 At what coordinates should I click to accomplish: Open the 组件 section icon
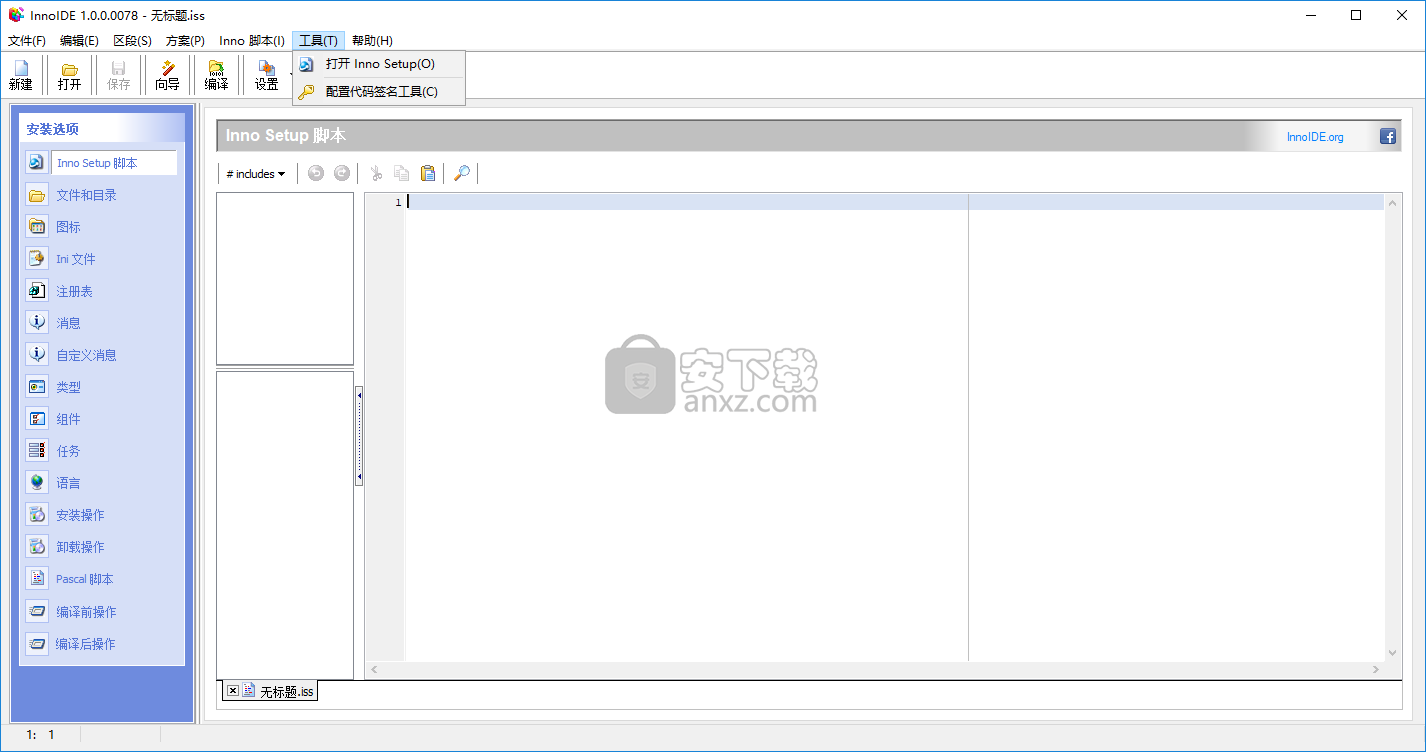point(37,419)
